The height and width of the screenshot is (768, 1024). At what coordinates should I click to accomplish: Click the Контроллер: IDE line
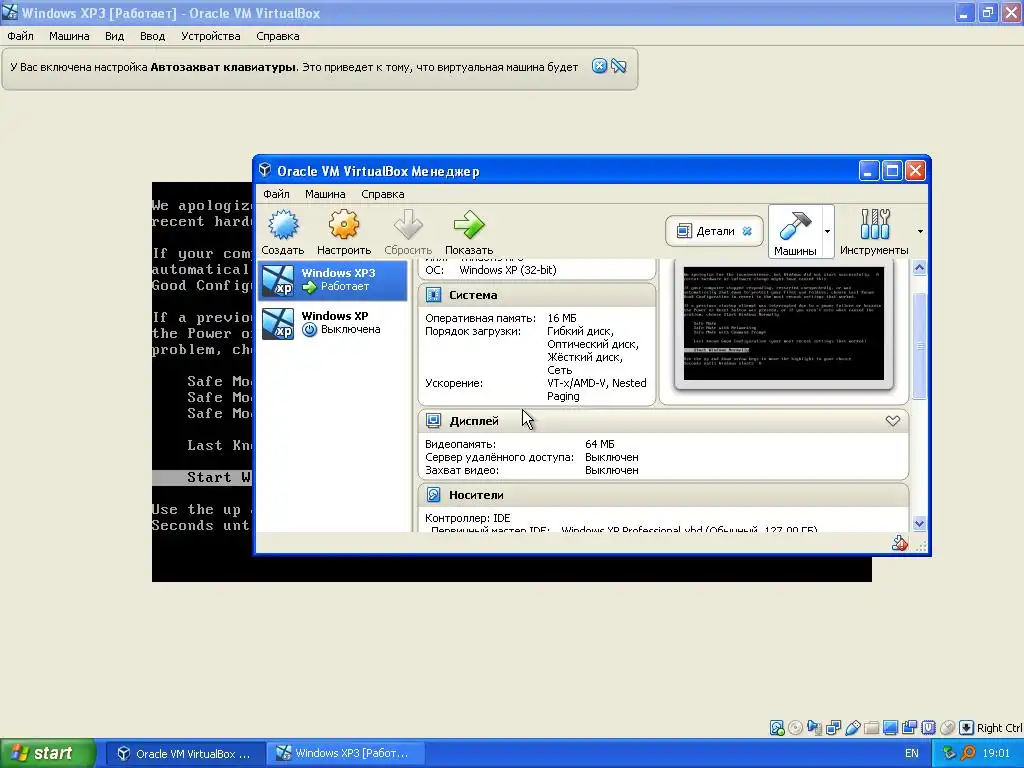click(468, 518)
